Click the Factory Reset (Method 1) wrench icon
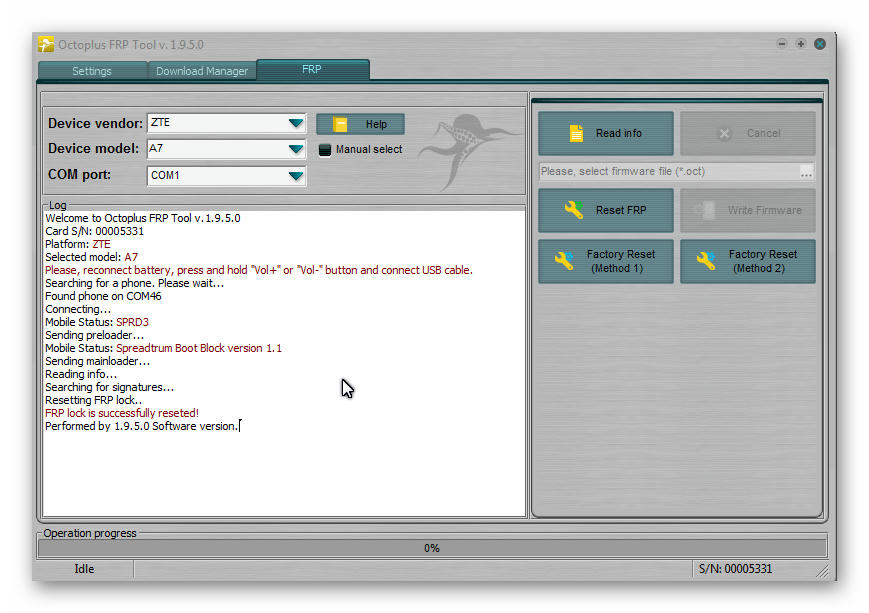Screen dimensions: 869x613 [x=564, y=261]
